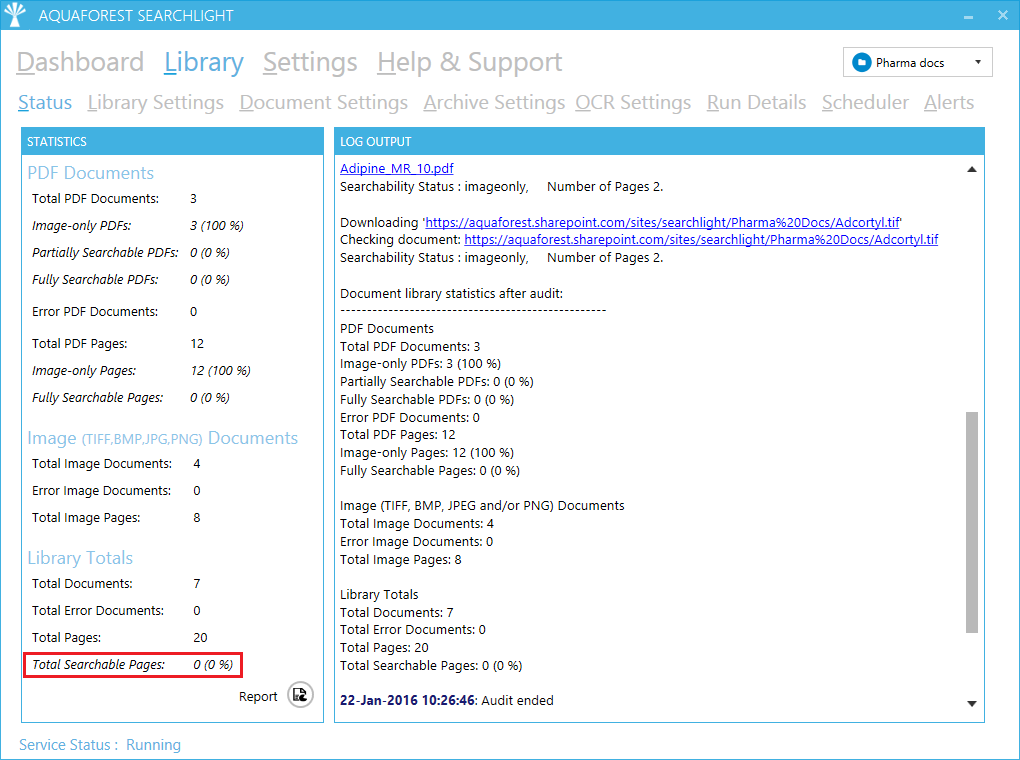Viewport: 1020px width, 760px height.
Task: Click the Downloading Adcortyl.tif URL link
Action: click(662, 223)
